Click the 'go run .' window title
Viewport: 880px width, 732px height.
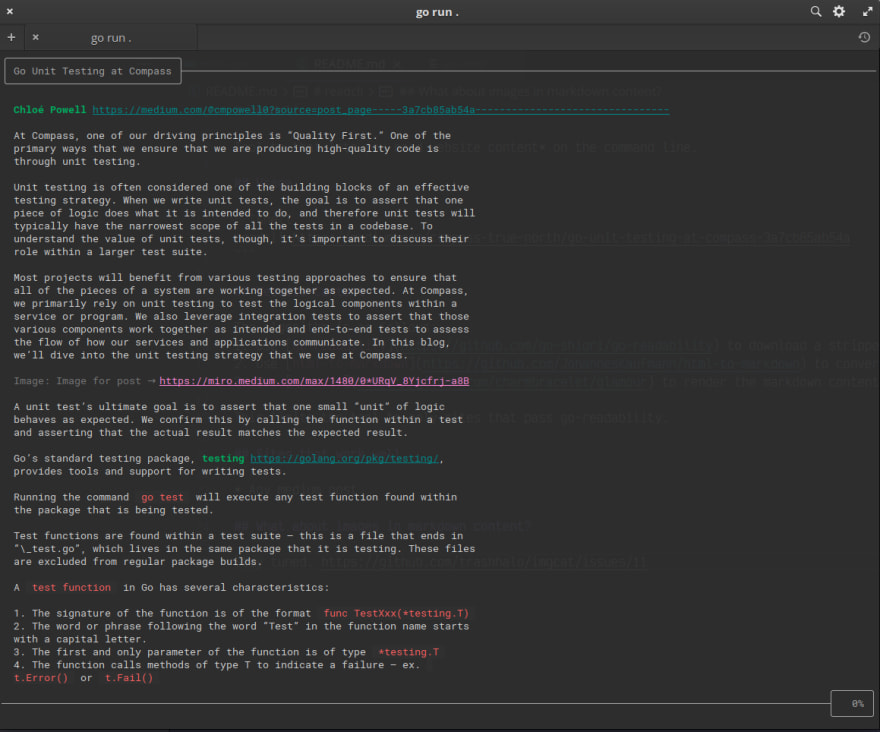[x=437, y=12]
